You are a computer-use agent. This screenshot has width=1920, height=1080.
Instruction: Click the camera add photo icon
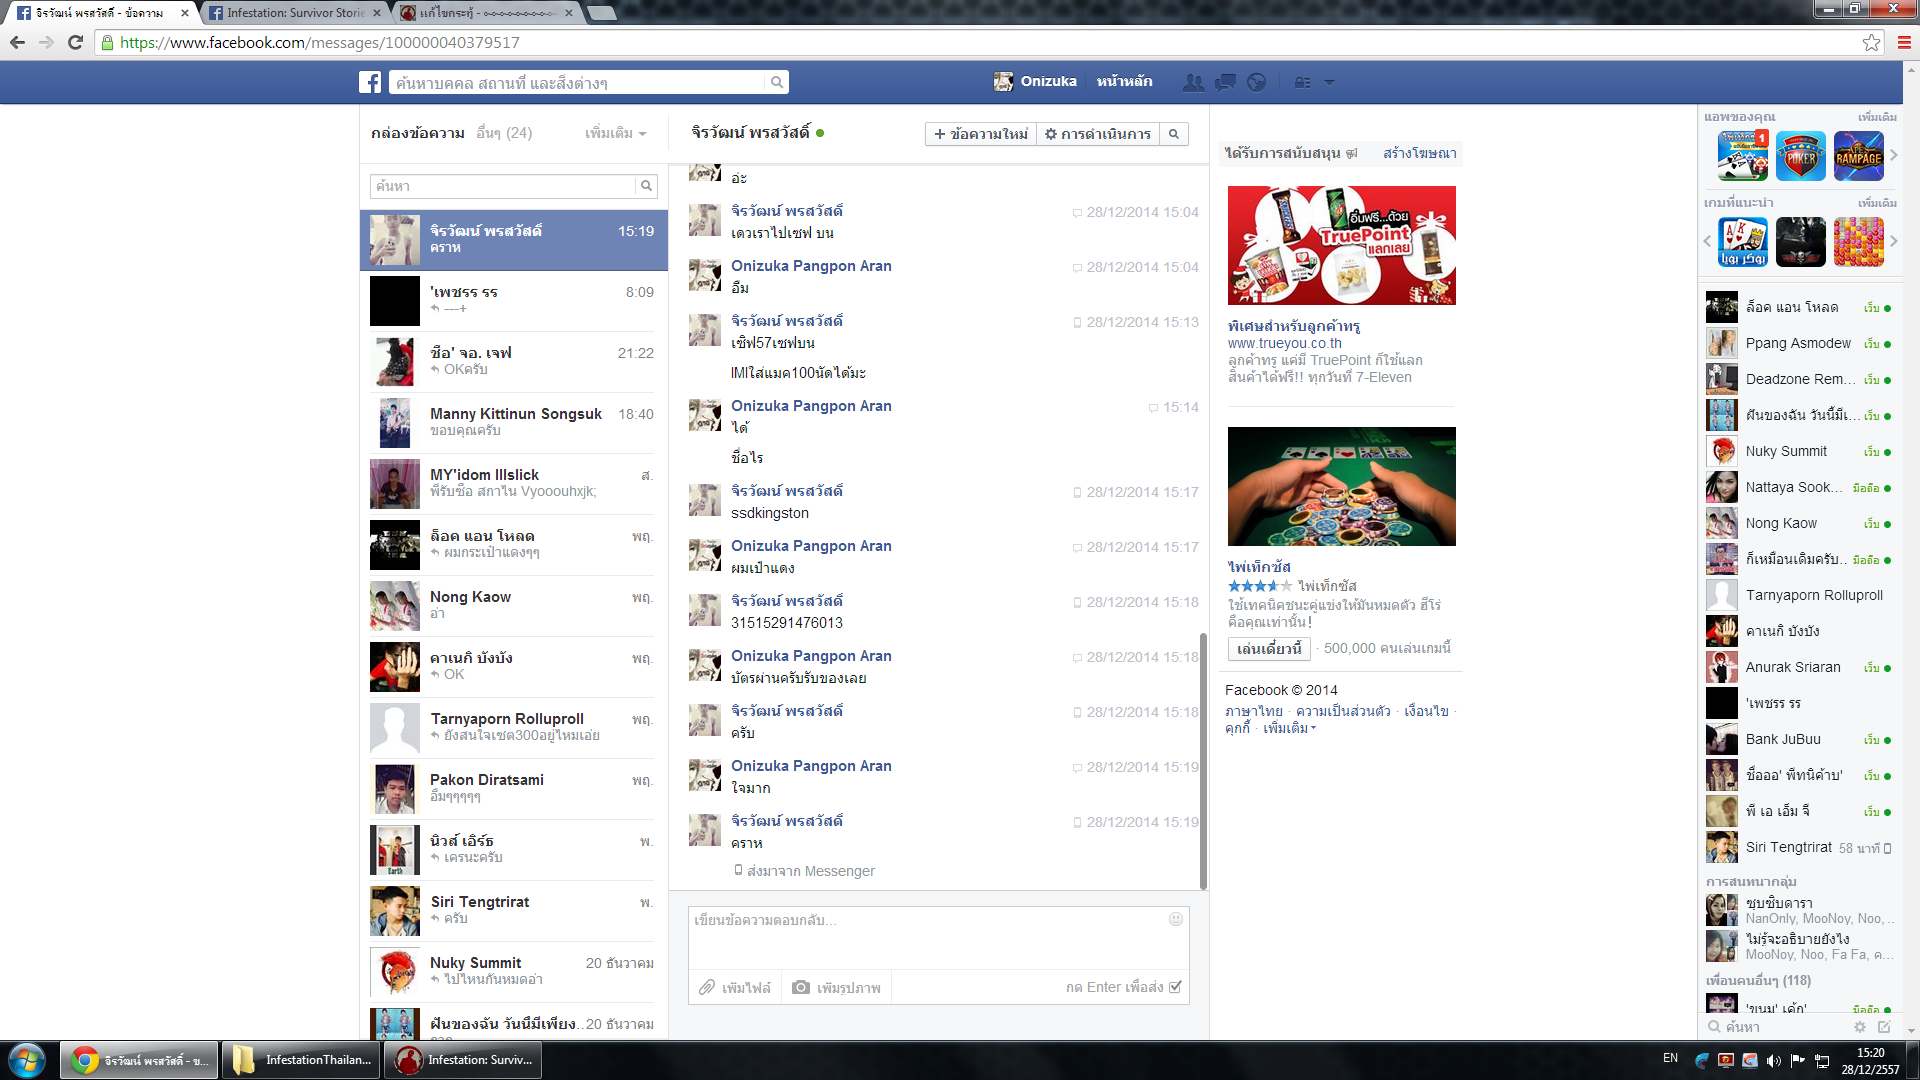pos(801,987)
